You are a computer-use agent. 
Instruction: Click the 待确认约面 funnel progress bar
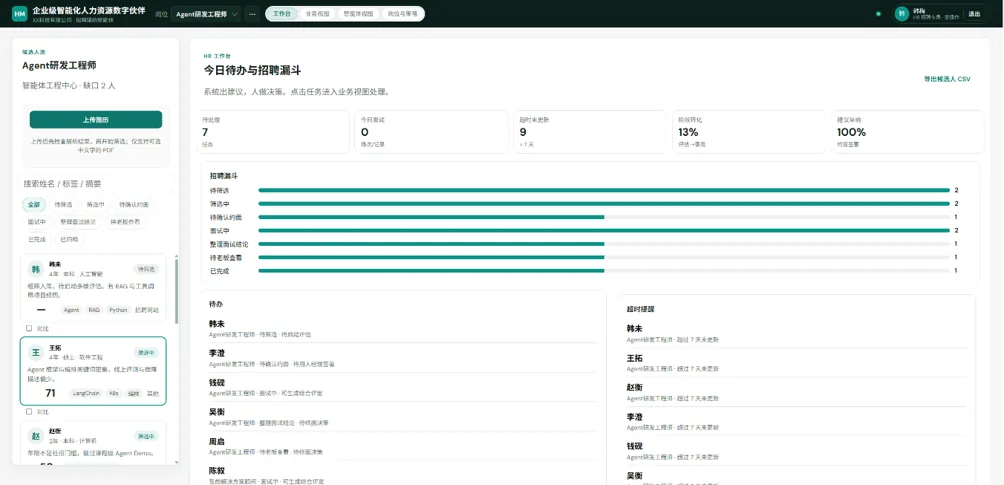(604, 217)
